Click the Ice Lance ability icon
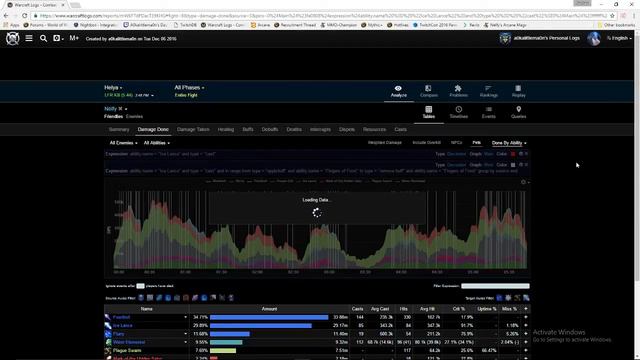 pyautogui.click(x=108, y=325)
